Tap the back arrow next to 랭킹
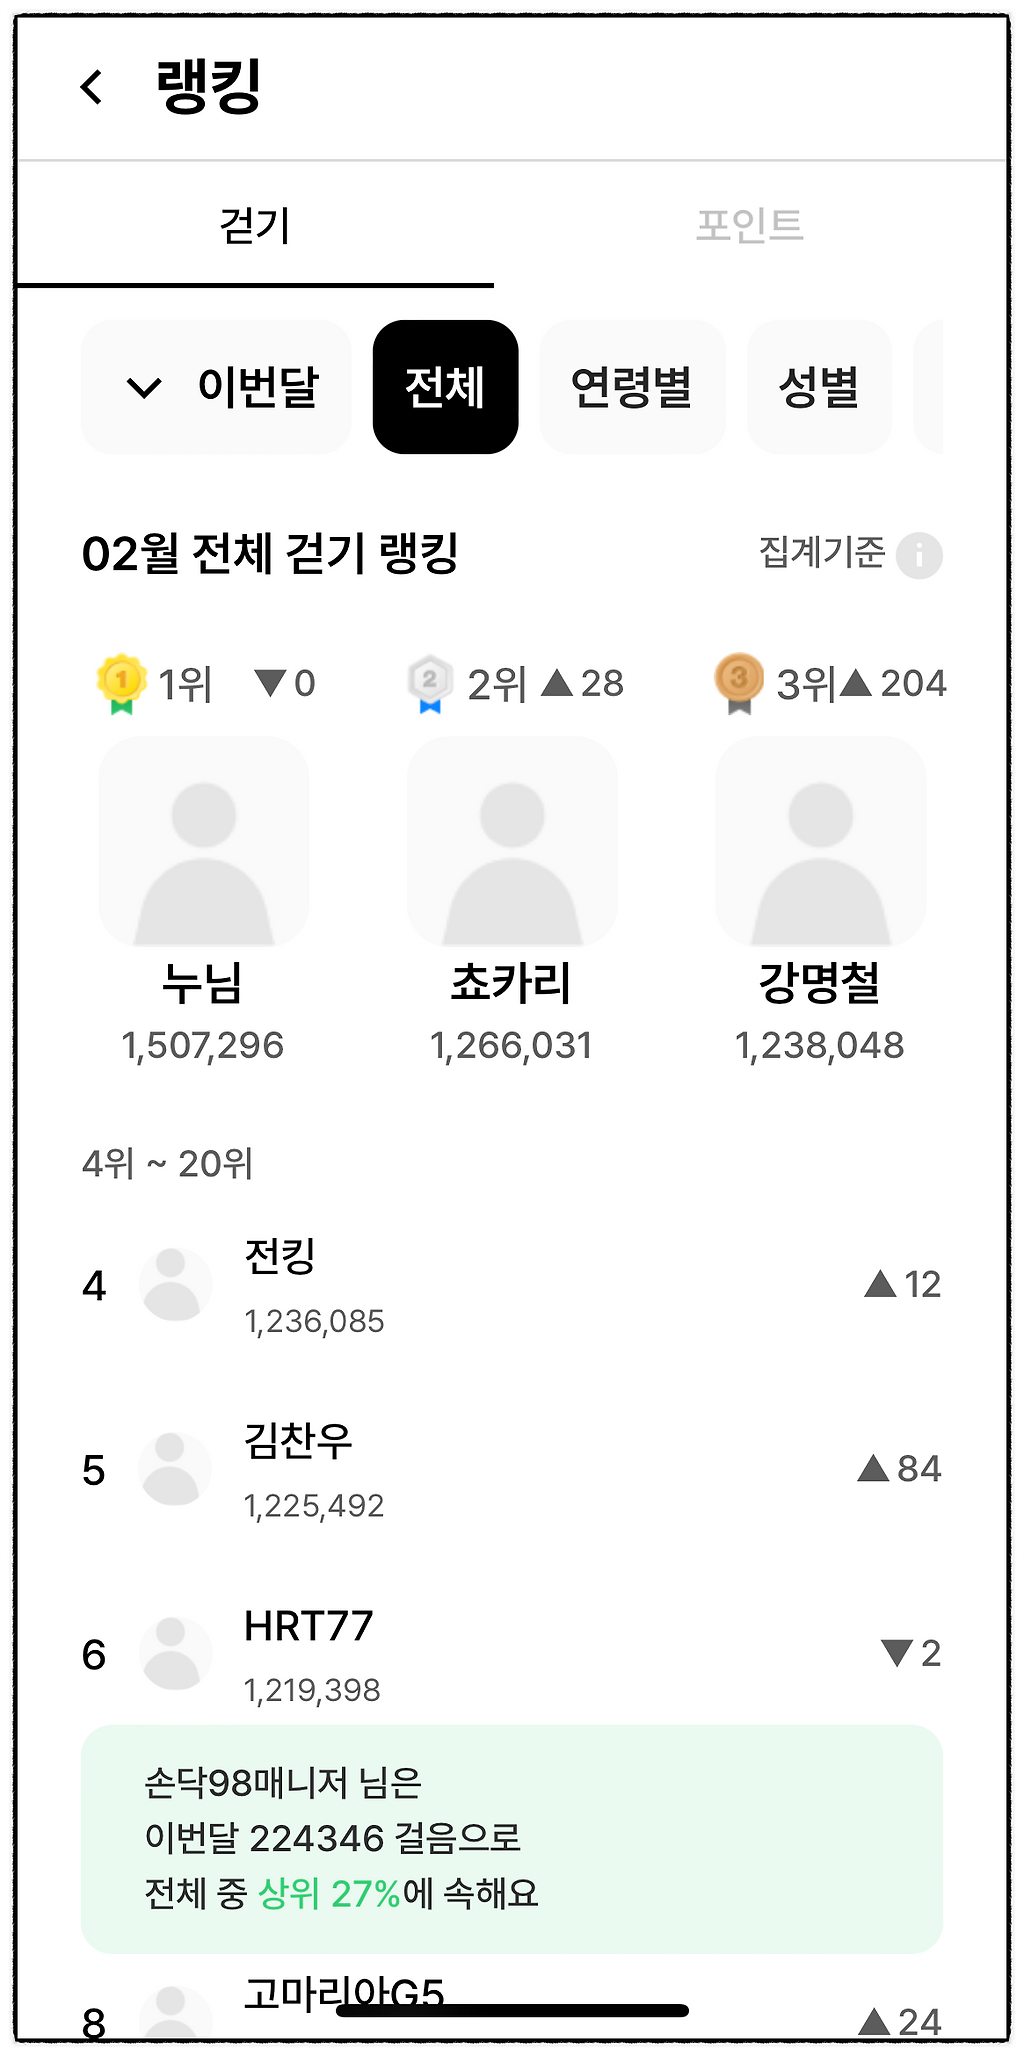 (92, 87)
